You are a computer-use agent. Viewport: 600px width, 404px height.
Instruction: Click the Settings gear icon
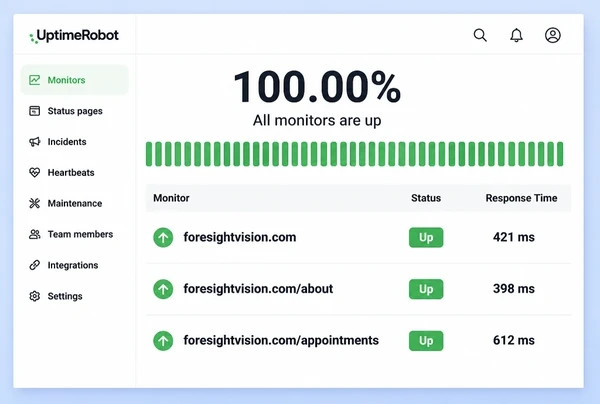[x=34, y=296]
